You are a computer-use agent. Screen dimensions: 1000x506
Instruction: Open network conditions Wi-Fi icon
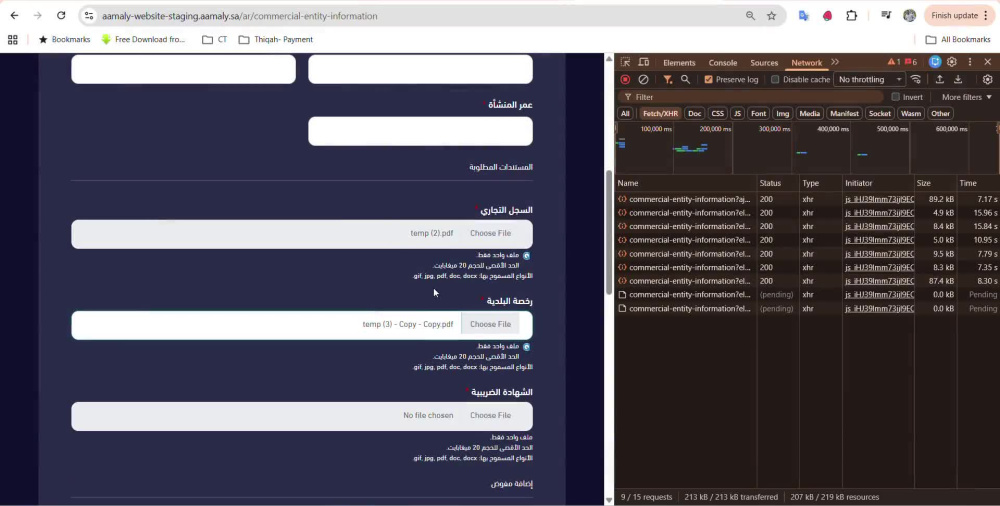click(x=916, y=79)
